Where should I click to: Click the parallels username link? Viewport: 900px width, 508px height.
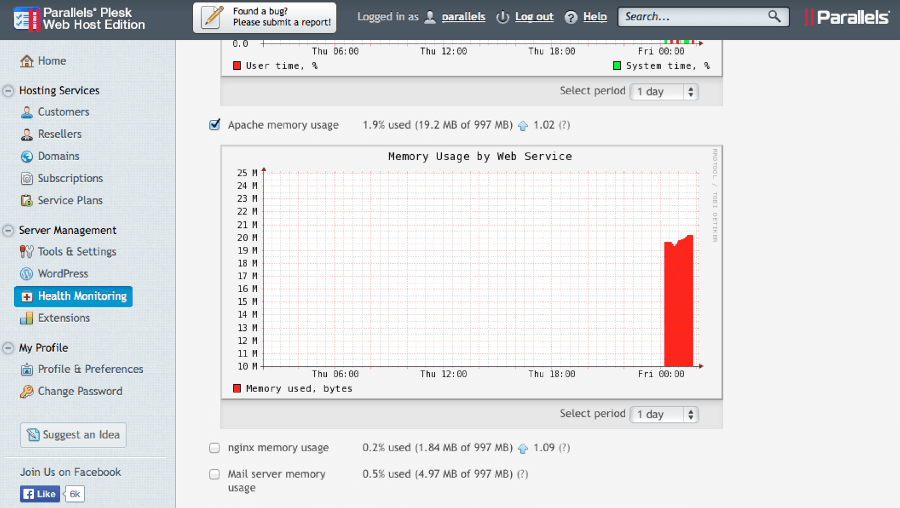click(x=463, y=17)
